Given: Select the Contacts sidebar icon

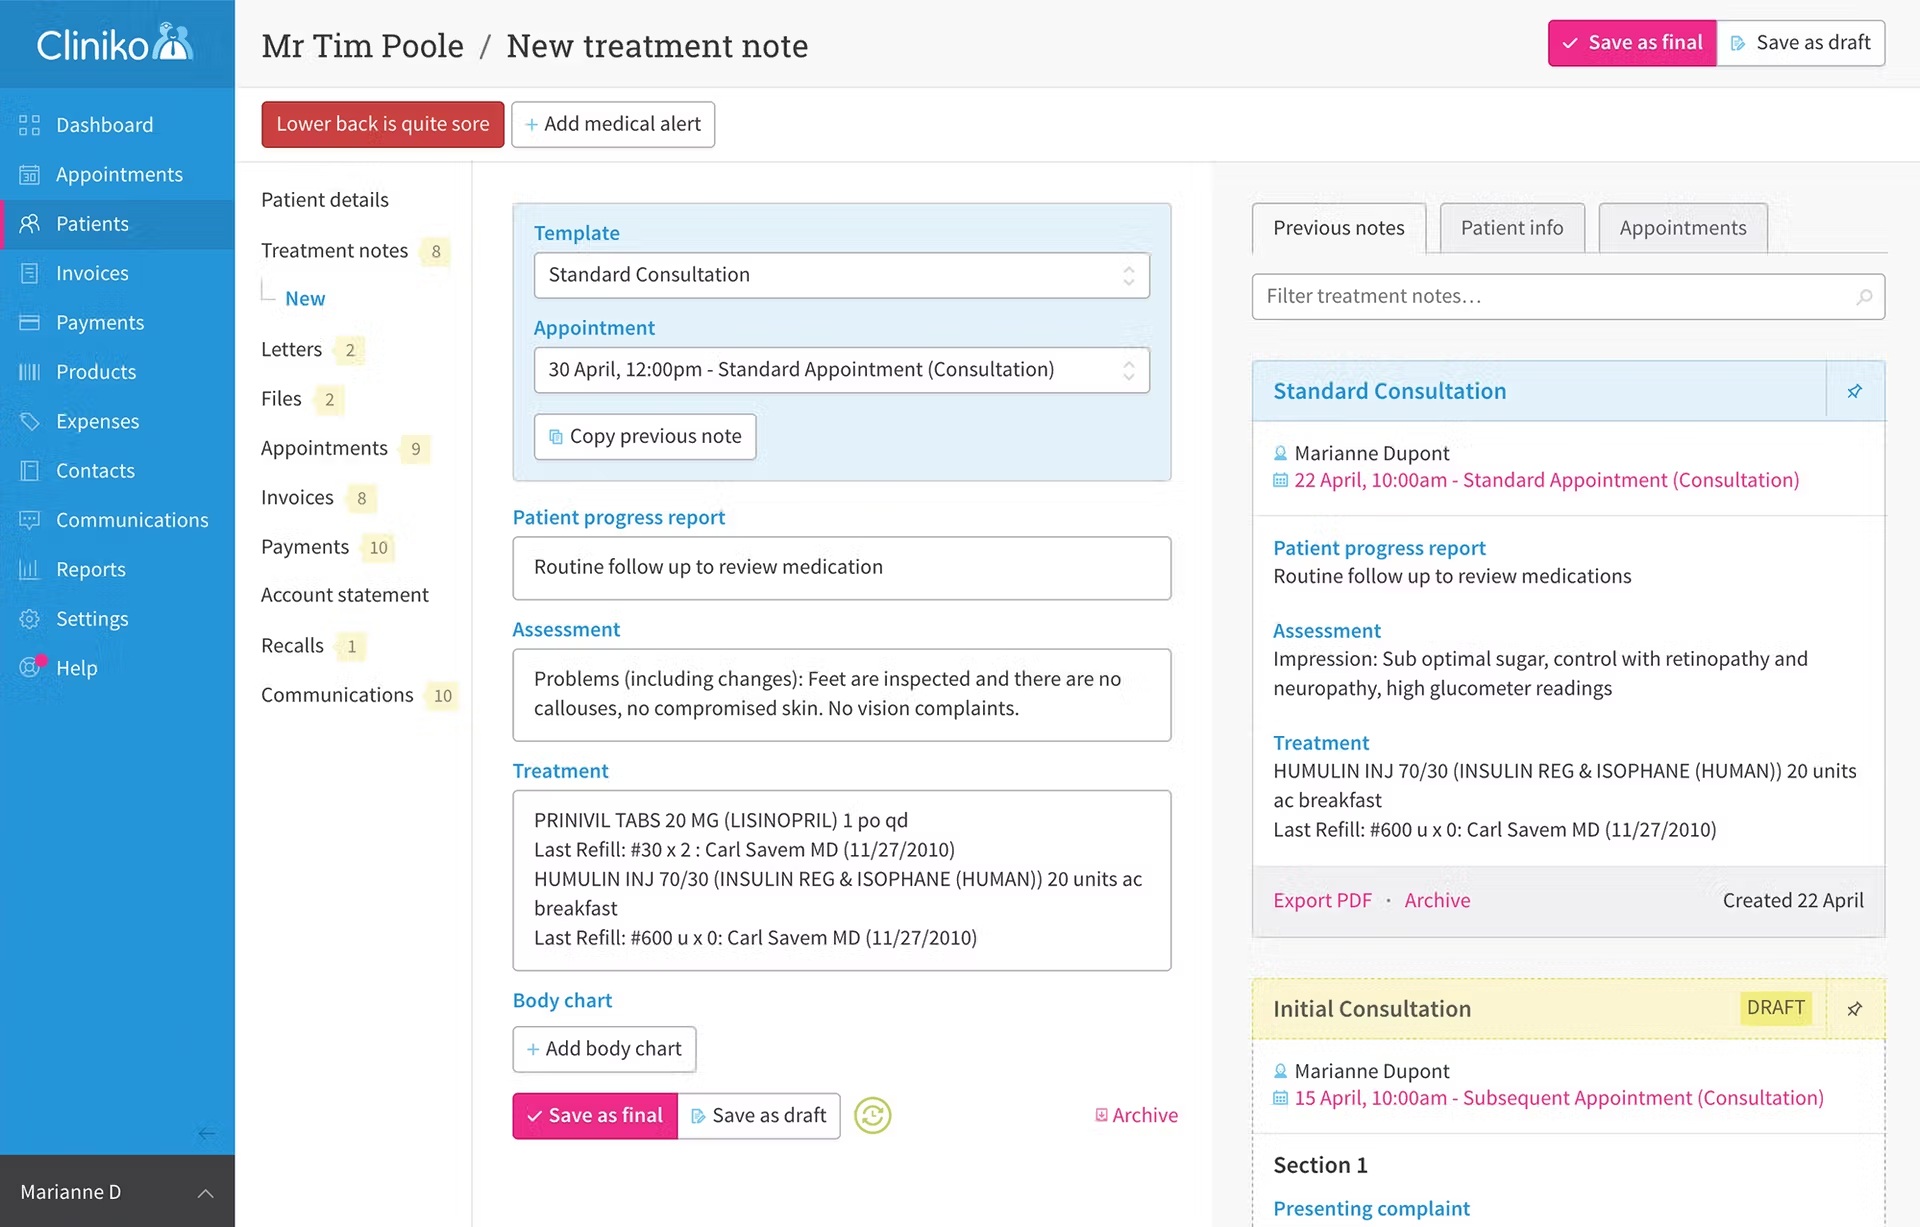Looking at the screenshot, I should [29, 470].
